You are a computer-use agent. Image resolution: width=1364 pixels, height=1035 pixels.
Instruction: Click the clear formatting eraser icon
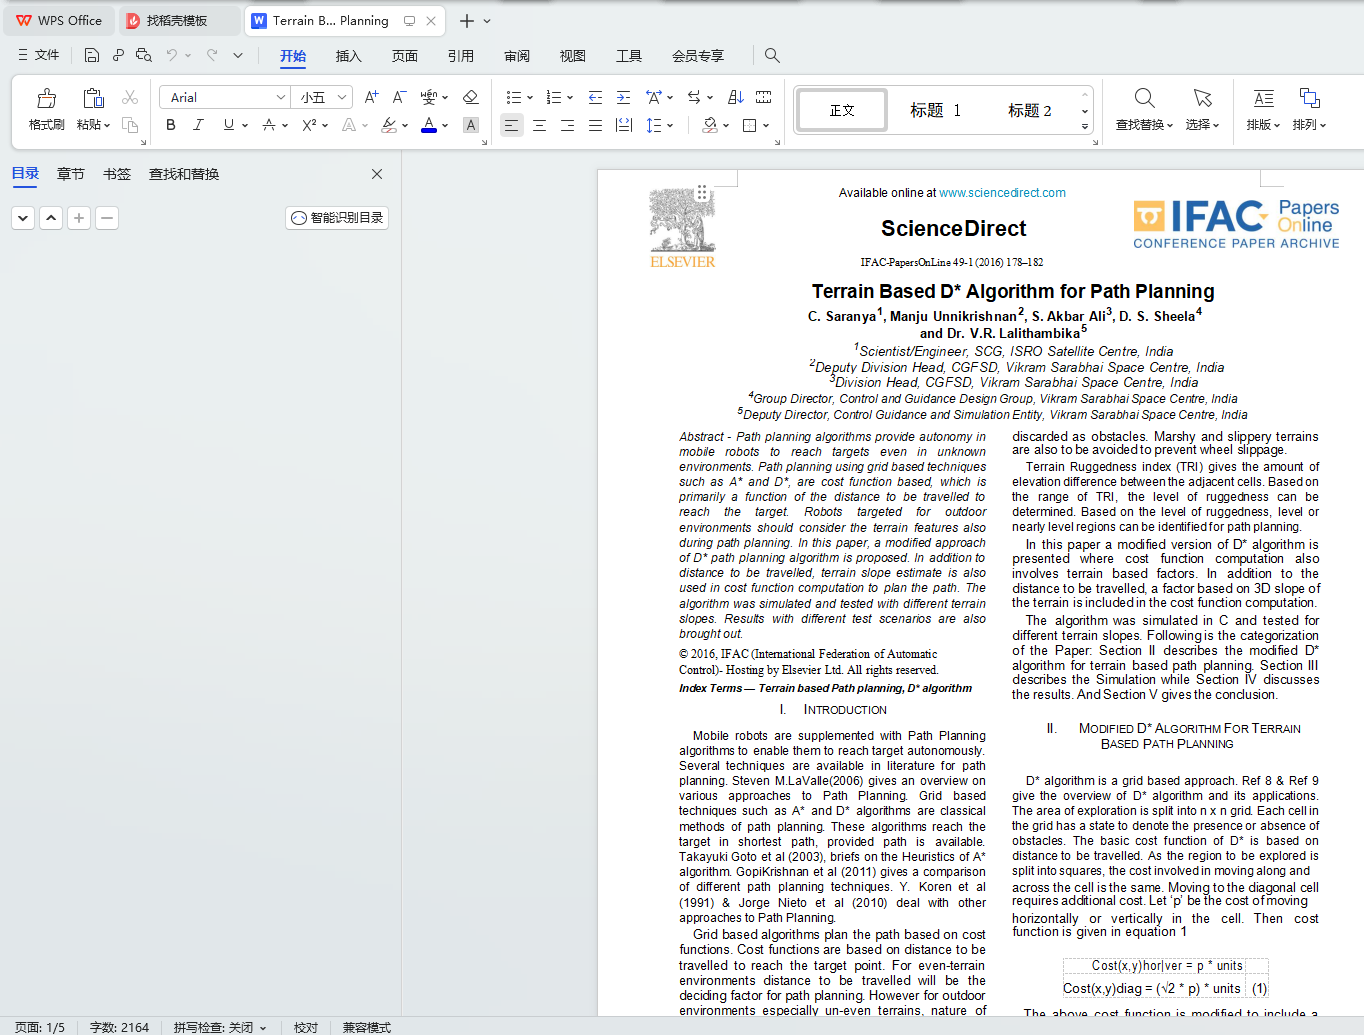click(x=470, y=97)
